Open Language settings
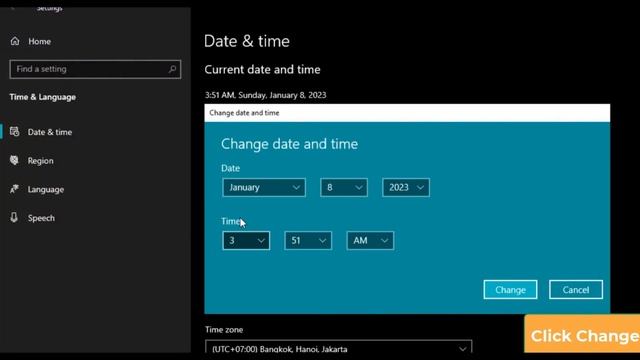Viewport: 640px width, 360px height. 46,189
